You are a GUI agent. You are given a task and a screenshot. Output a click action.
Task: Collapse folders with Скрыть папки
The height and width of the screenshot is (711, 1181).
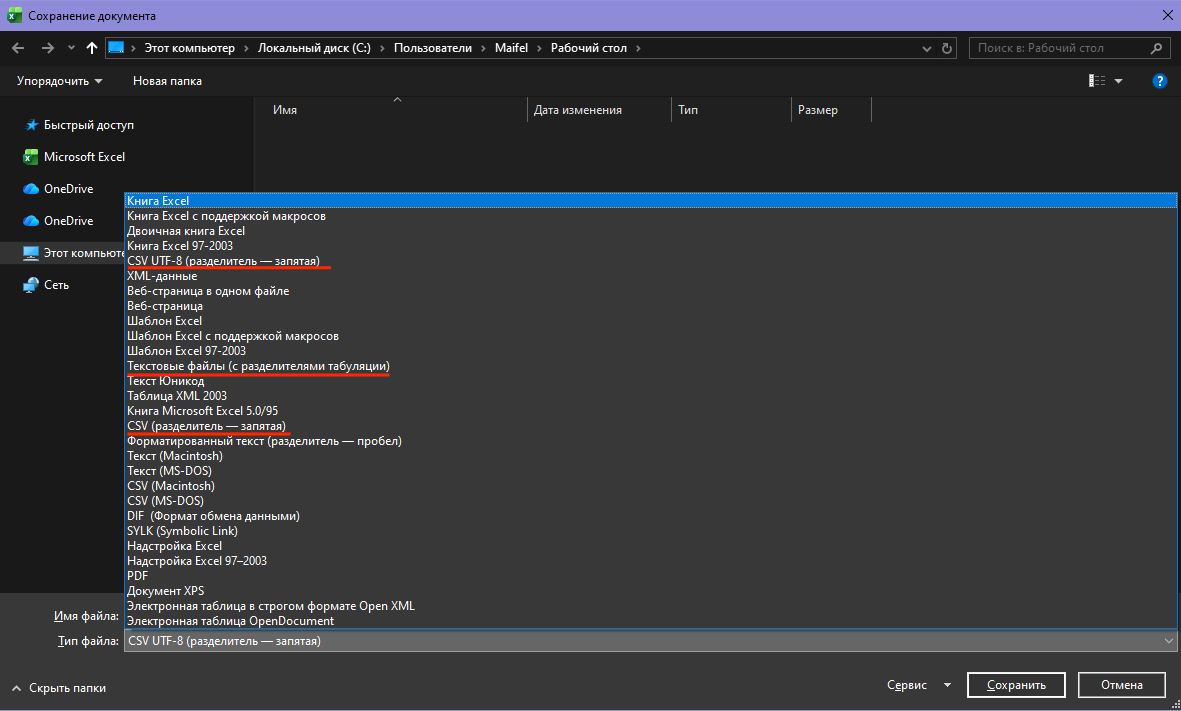[x=59, y=688]
